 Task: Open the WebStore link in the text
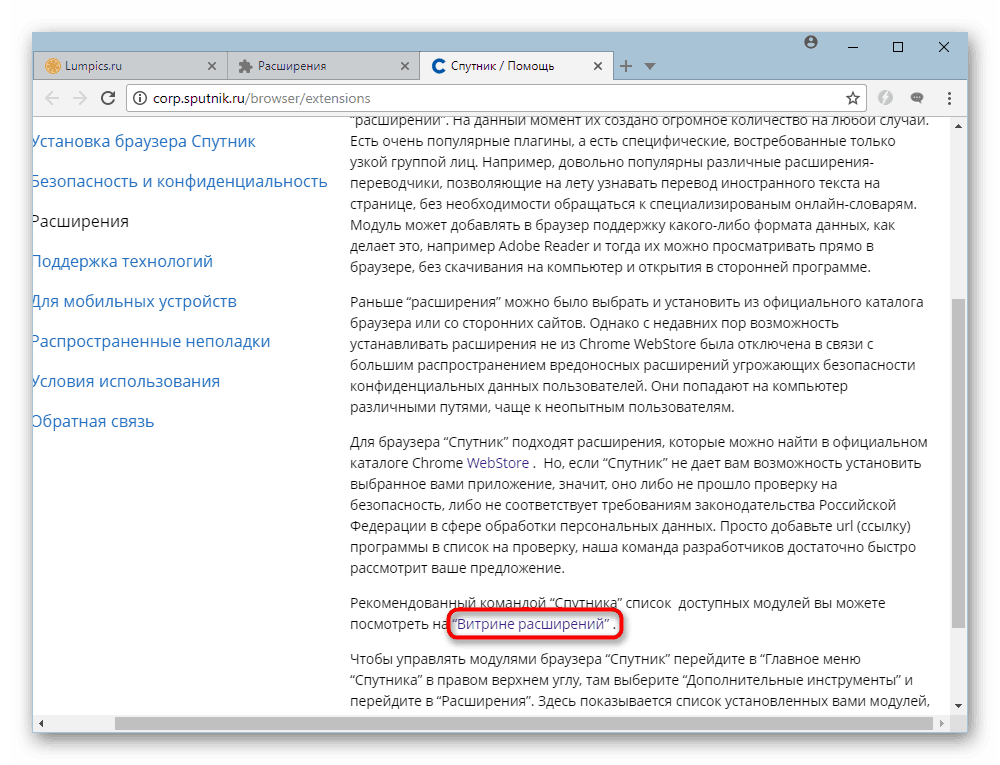point(498,463)
